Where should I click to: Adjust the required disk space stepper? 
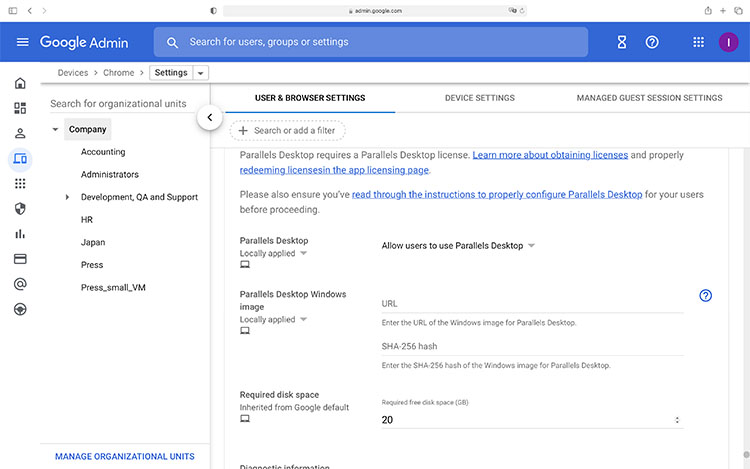tap(677, 420)
